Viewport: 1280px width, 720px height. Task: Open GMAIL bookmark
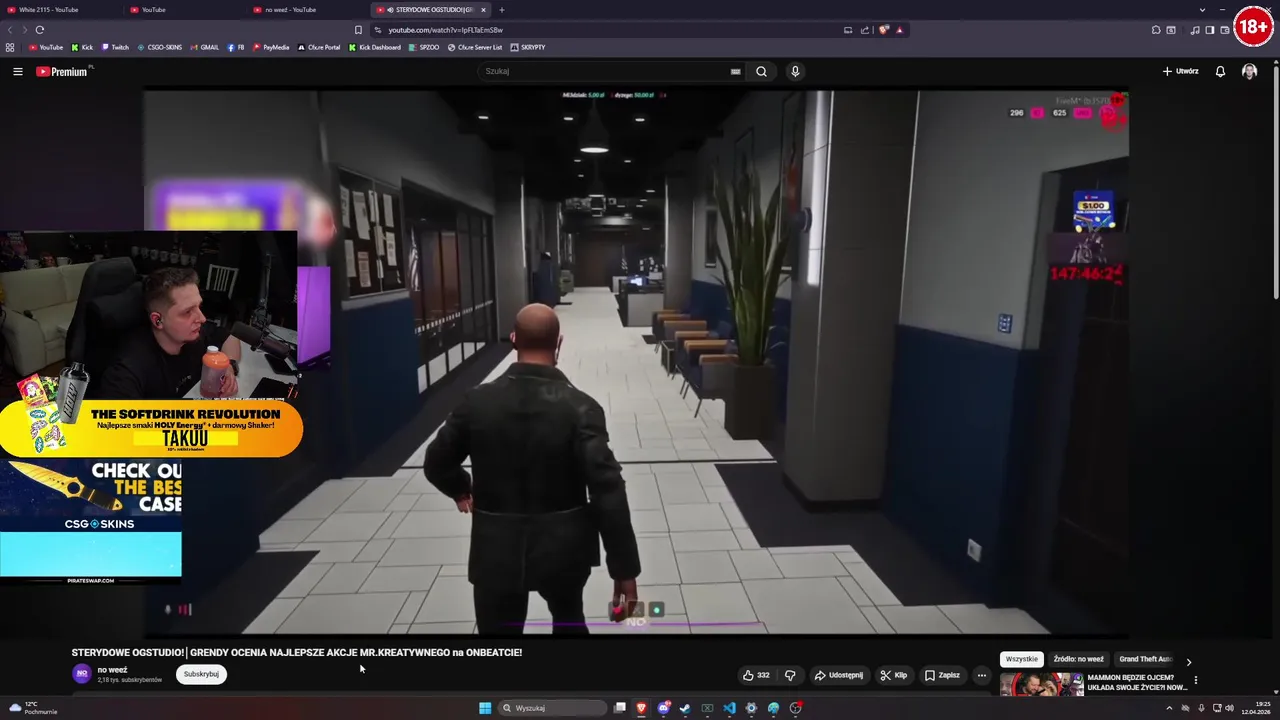pyautogui.click(x=204, y=47)
